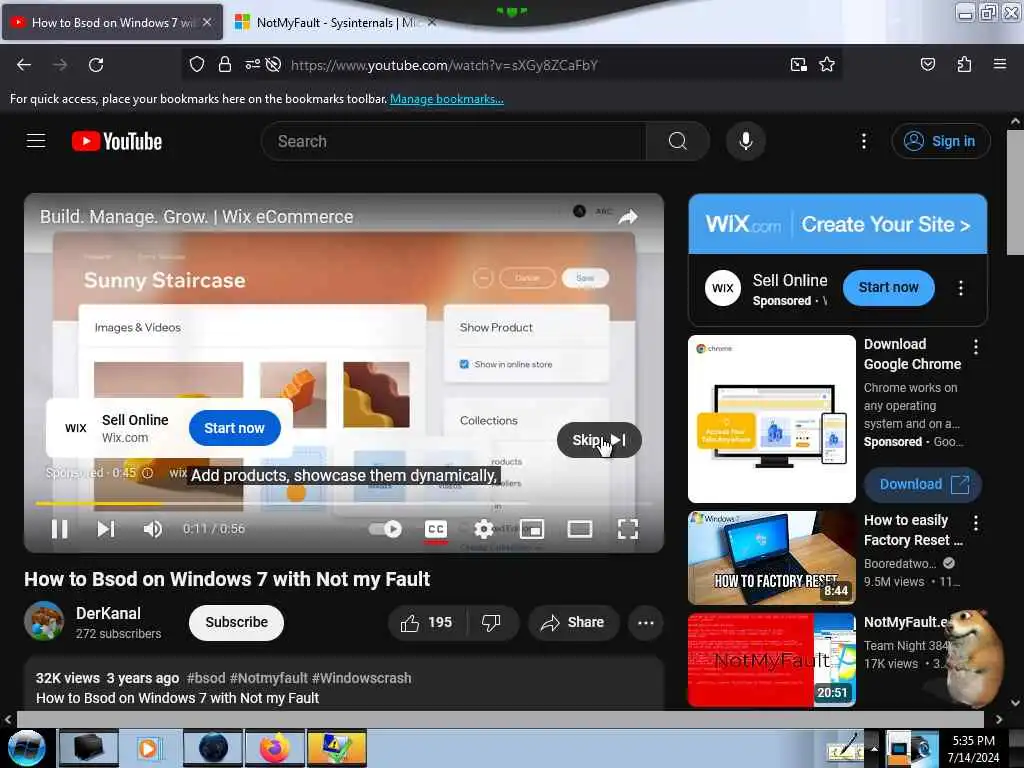Click the ad share arrow icon
Image resolution: width=1024 pixels, height=768 pixels.
click(628, 217)
